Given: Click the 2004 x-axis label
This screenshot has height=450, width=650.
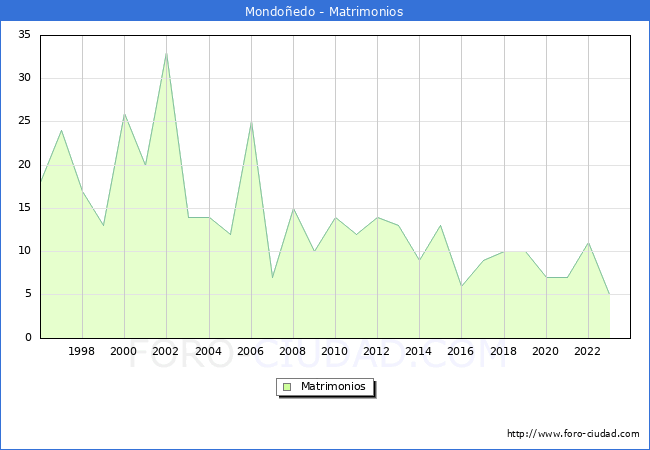Looking at the screenshot, I should point(209,351).
